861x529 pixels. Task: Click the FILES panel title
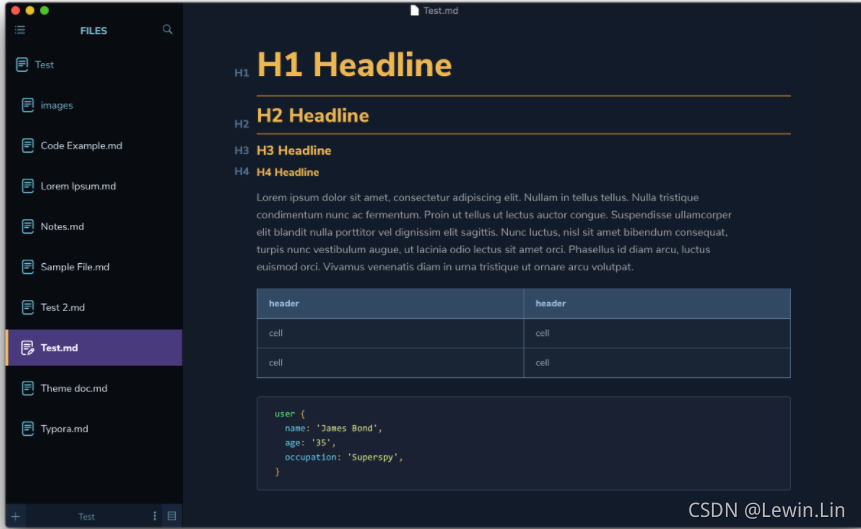pyautogui.click(x=93, y=31)
